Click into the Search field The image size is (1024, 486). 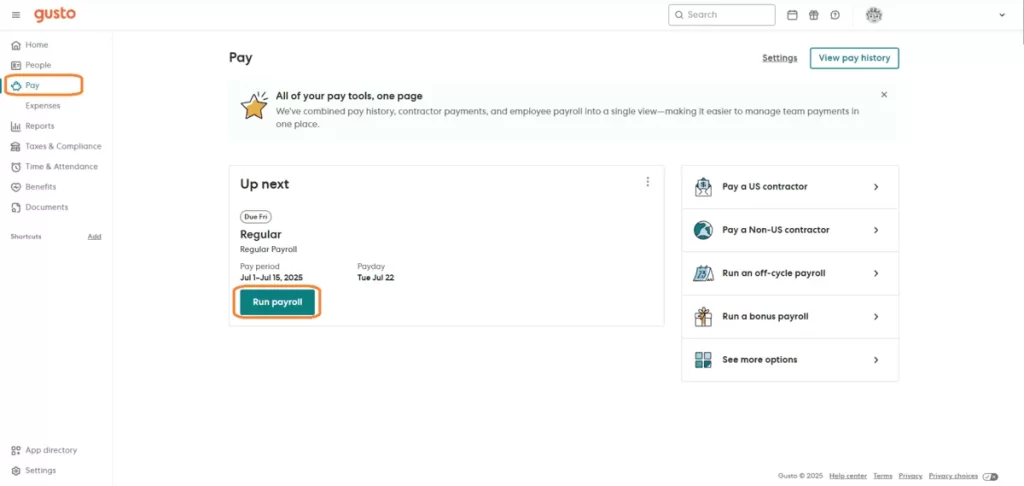[x=722, y=14]
